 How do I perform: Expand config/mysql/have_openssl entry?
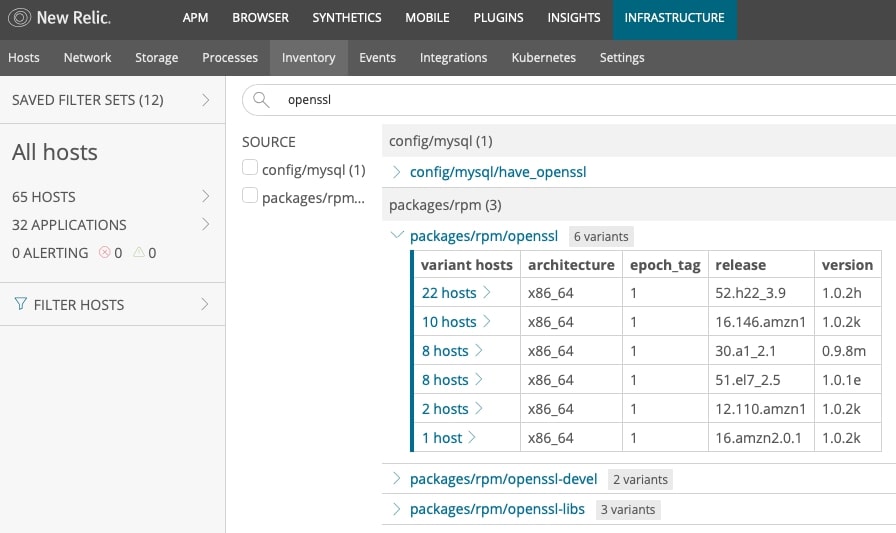point(397,172)
